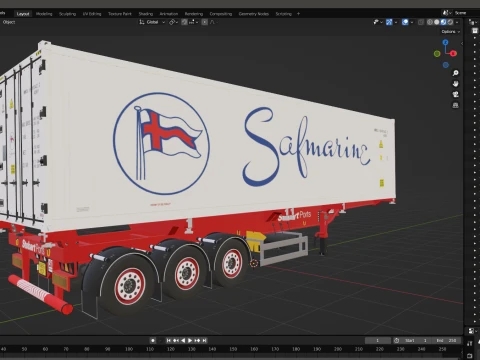Image resolution: width=480 pixels, height=360 pixels.
Task: Open the Sculpting workspace tab
Action: 67,14
